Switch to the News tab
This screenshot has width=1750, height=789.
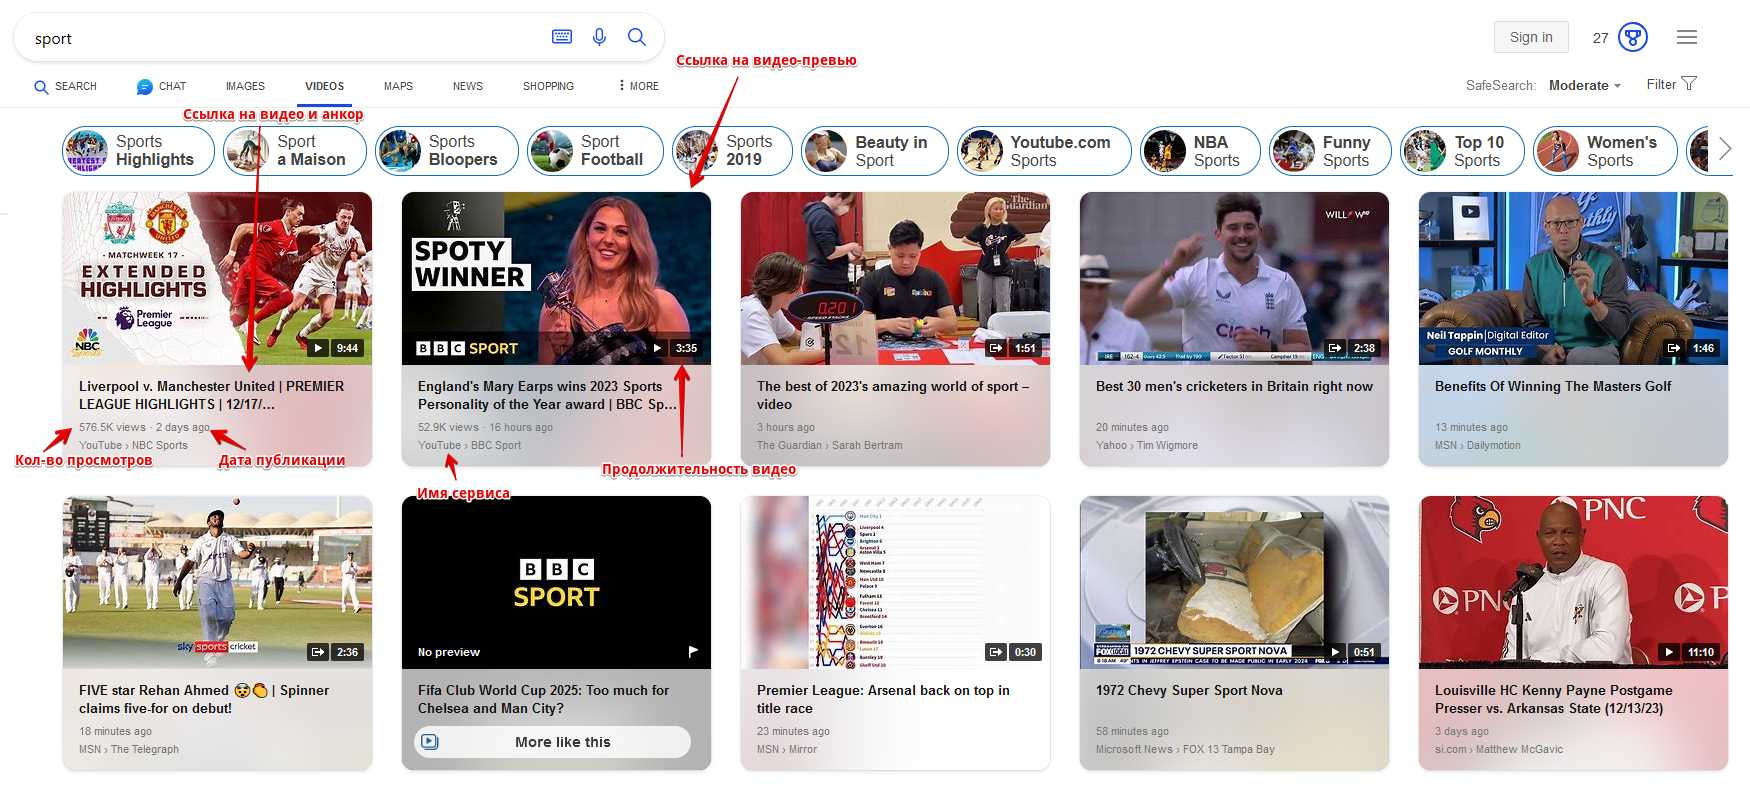(467, 86)
